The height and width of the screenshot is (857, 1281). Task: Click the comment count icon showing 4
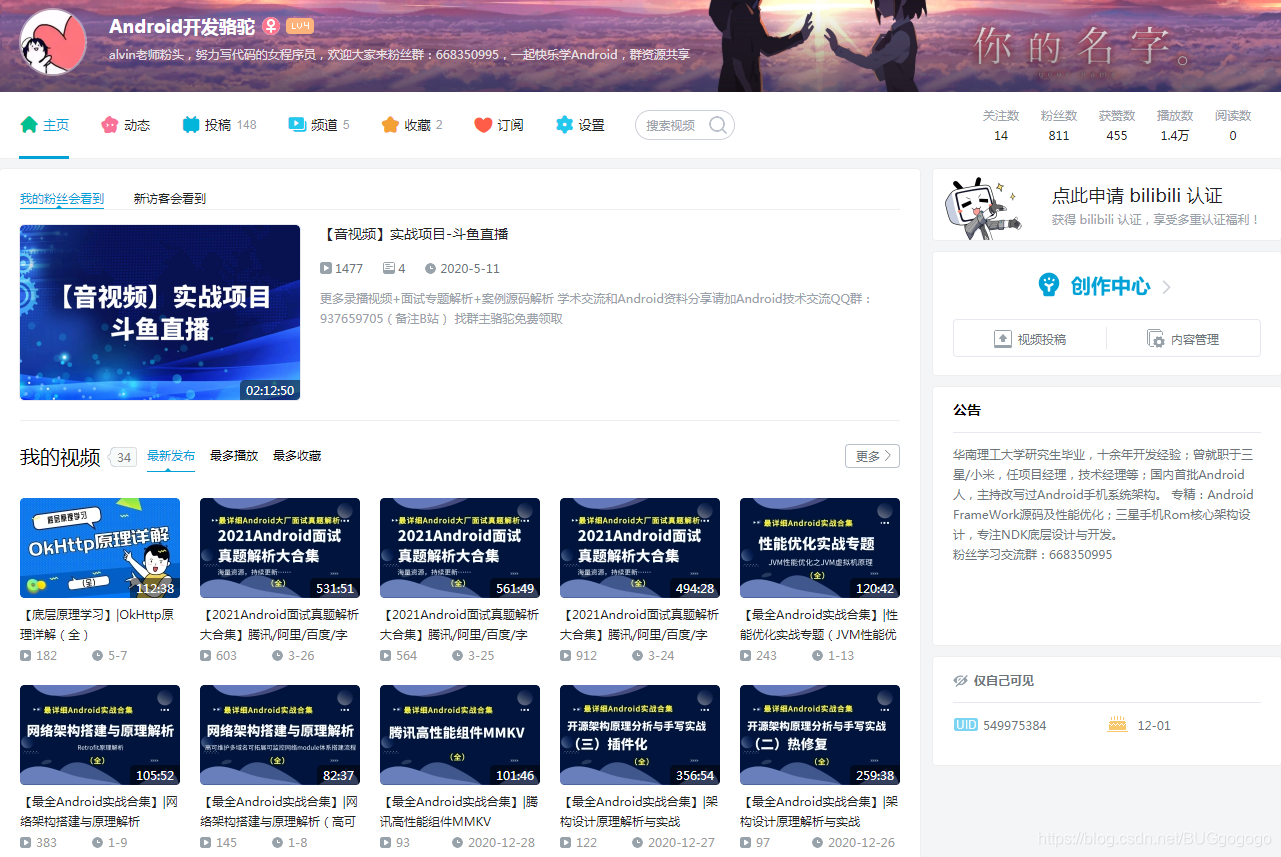(389, 268)
